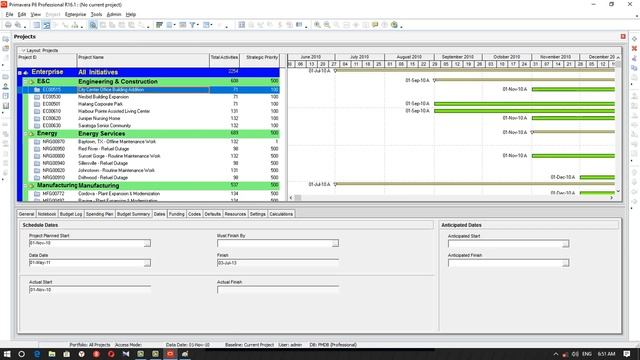Image resolution: width=640 pixels, height=360 pixels.
Task: Click the red Primavera P6 icon on the taskbar
Action: (x=170, y=354)
